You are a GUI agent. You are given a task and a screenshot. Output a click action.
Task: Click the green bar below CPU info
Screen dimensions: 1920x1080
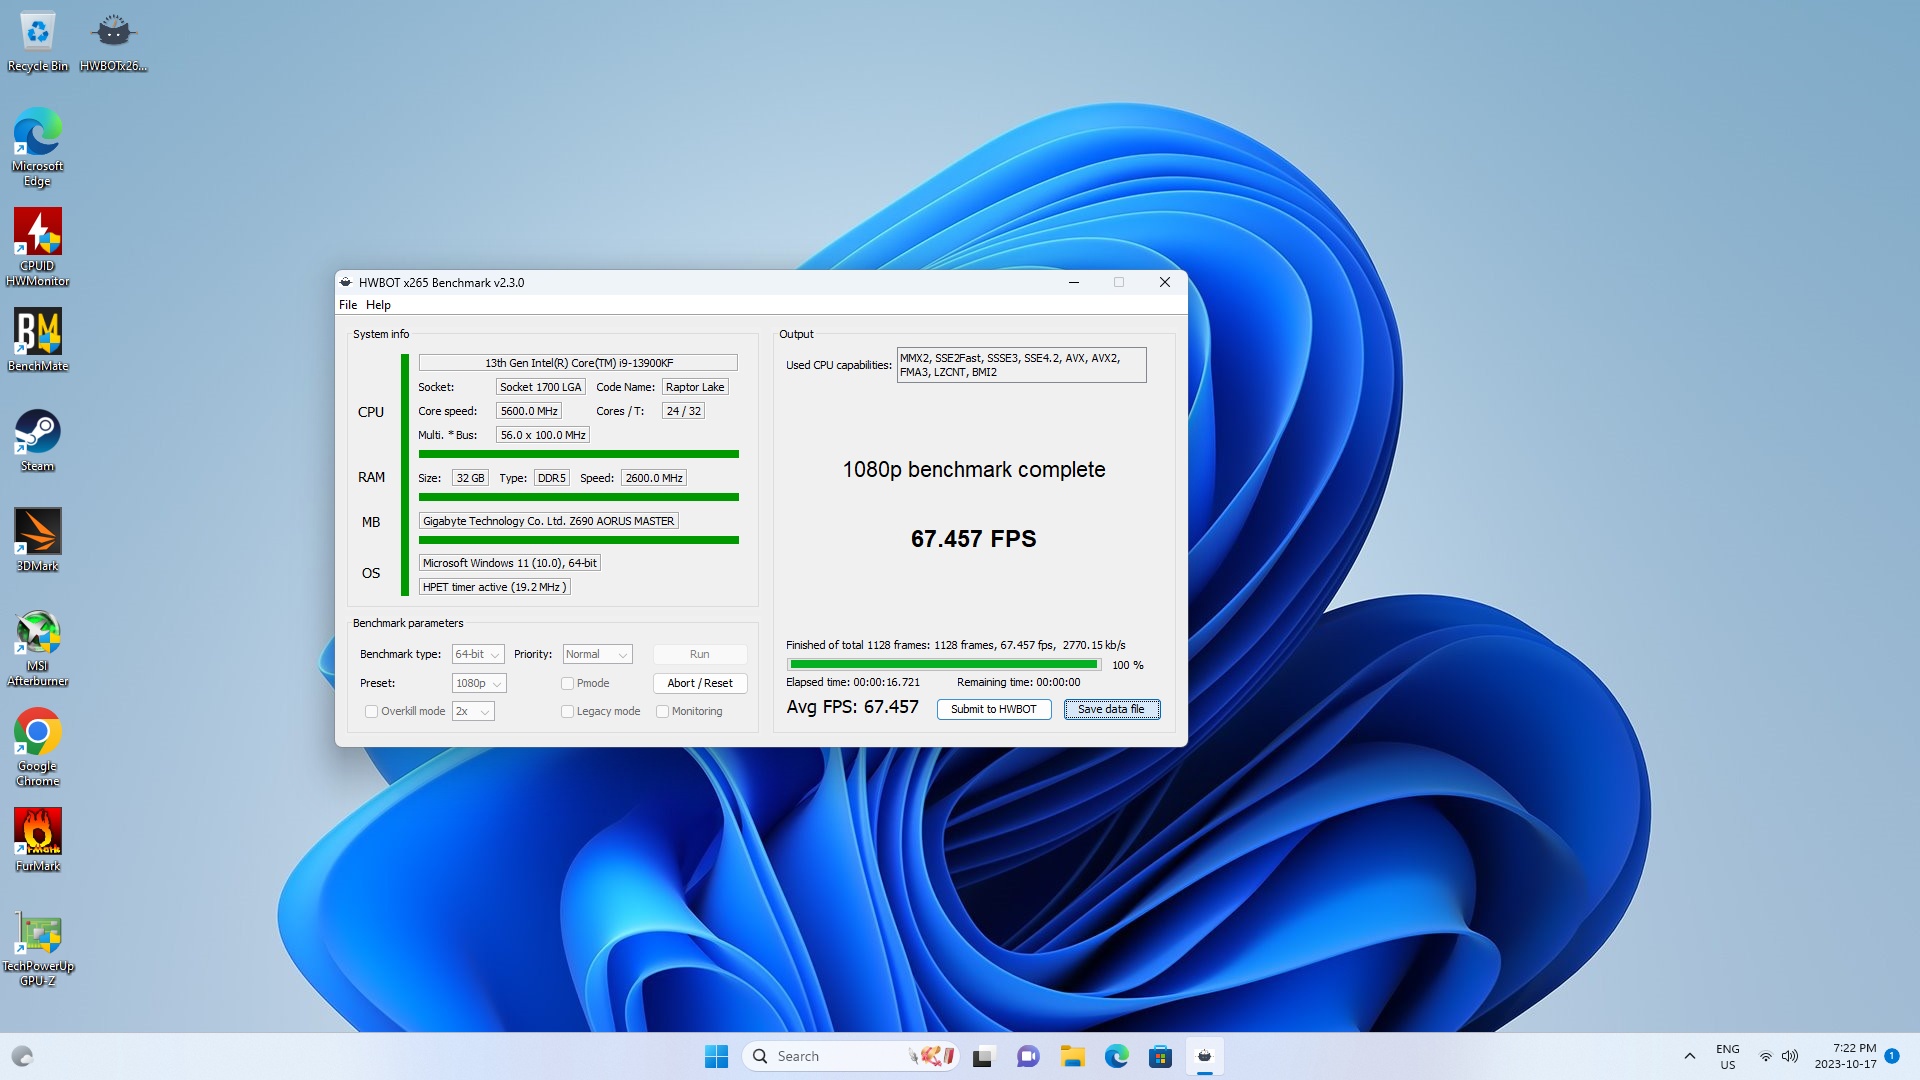coord(579,454)
